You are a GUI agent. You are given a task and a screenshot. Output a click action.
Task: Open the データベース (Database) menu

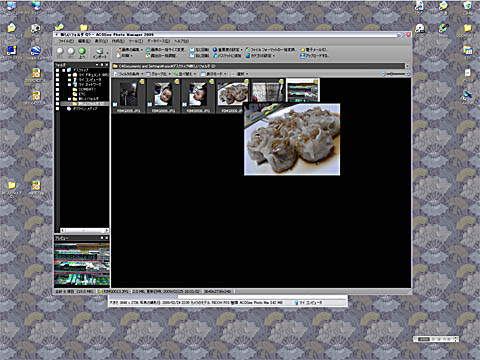[159, 41]
